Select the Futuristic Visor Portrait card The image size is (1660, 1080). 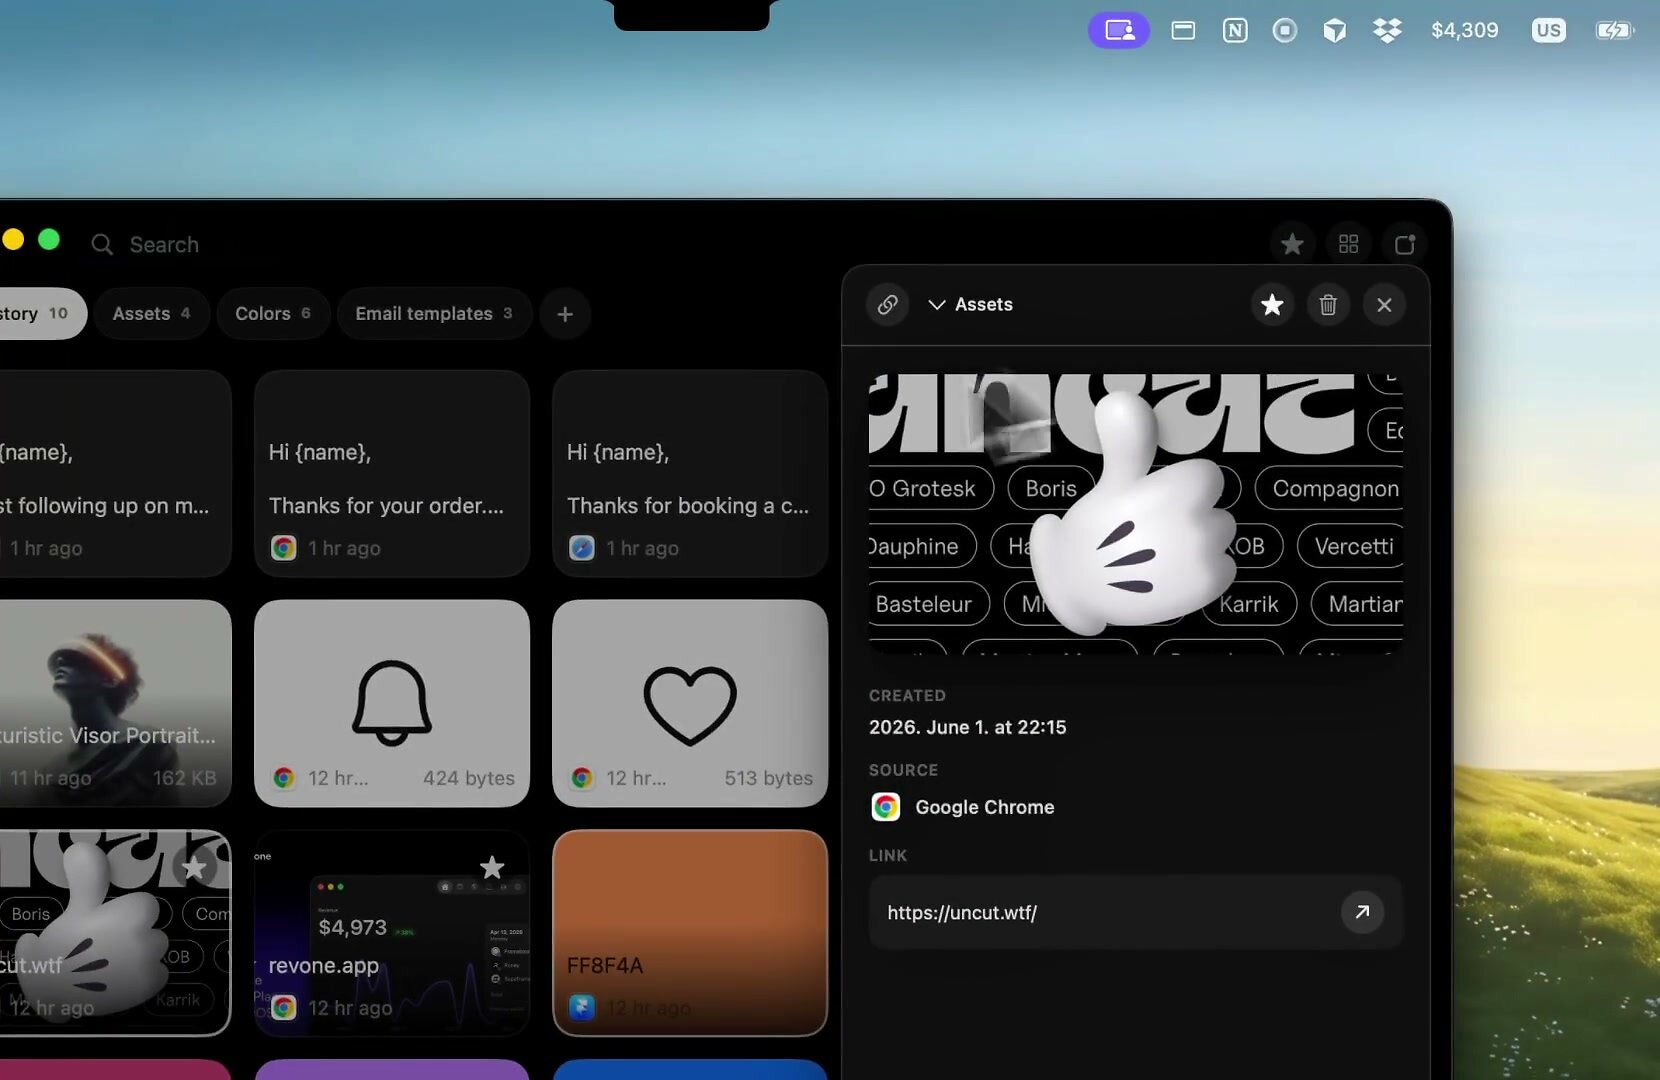(115, 703)
